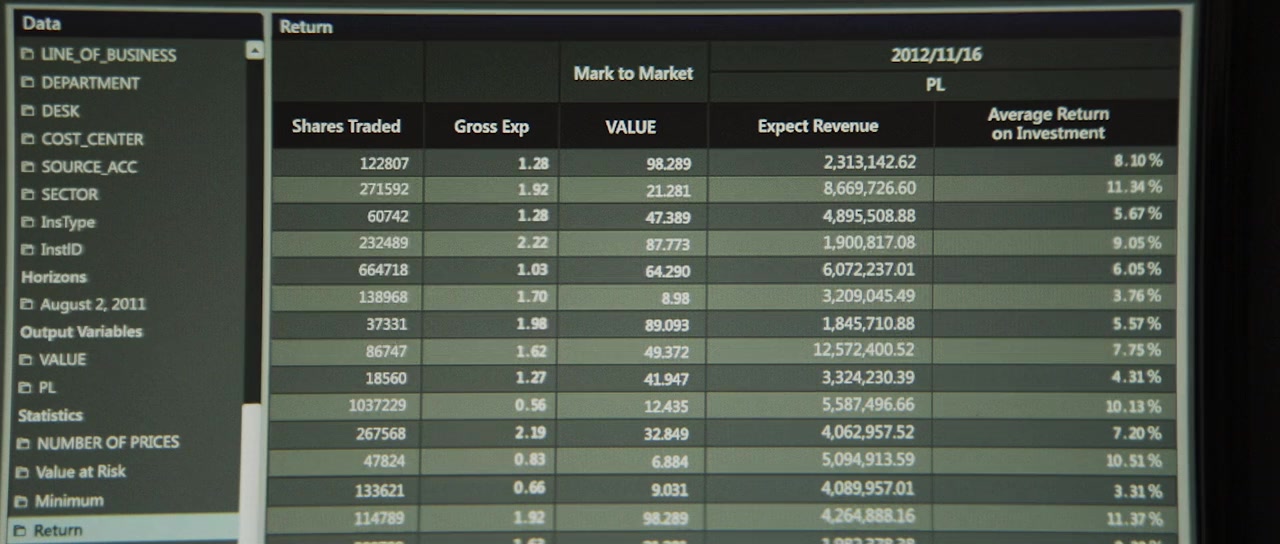Select the InstID item in Data panel

[60, 249]
